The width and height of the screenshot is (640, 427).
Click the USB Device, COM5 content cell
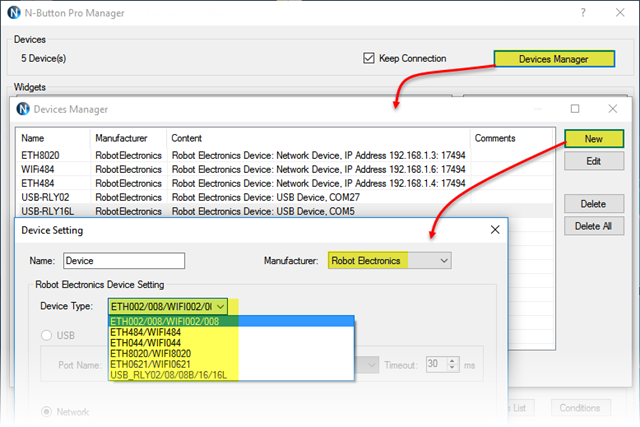(263, 211)
